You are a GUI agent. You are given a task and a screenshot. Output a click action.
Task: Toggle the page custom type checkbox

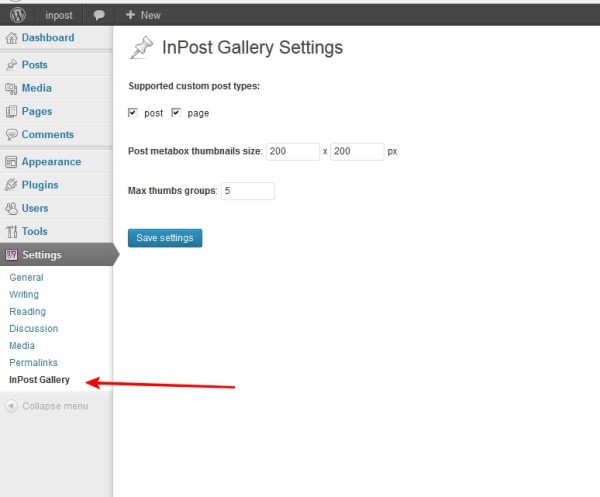(176, 113)
